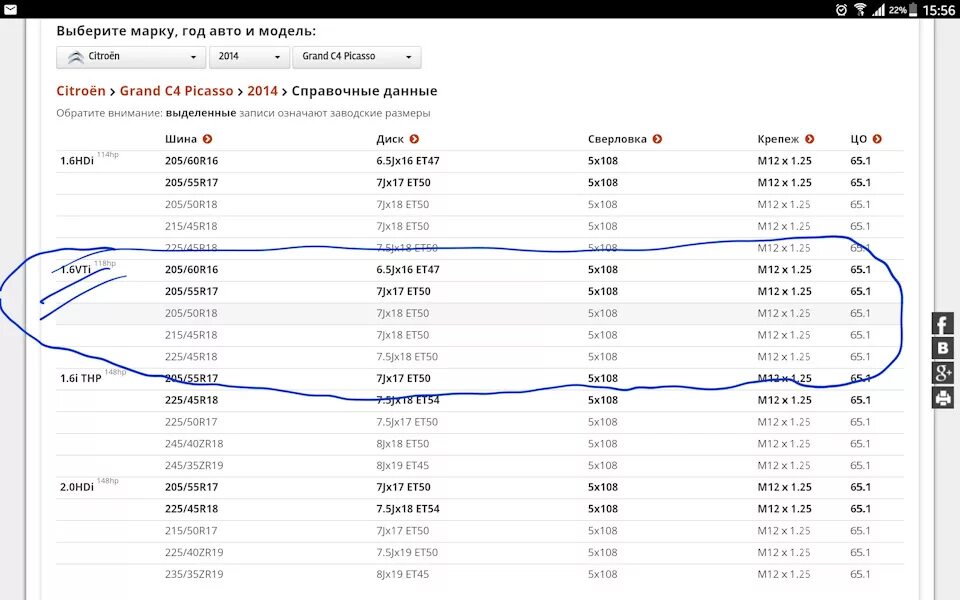Select the 2.0HDi engine label
The image size is (960, 600).
[77, 487]
